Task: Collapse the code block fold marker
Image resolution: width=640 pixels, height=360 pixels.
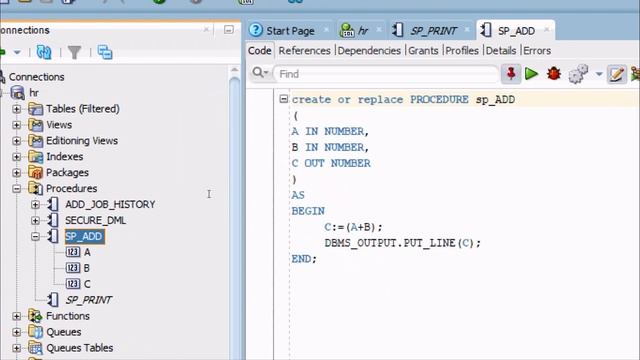Action: pyautogui.click(x=284, y=99)
